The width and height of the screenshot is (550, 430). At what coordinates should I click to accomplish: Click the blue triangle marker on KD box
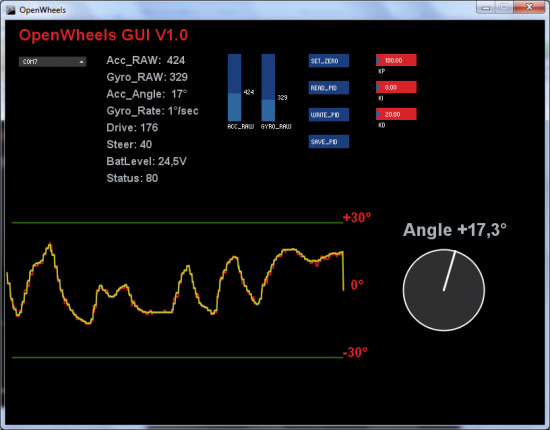click(x=378, y=114)
